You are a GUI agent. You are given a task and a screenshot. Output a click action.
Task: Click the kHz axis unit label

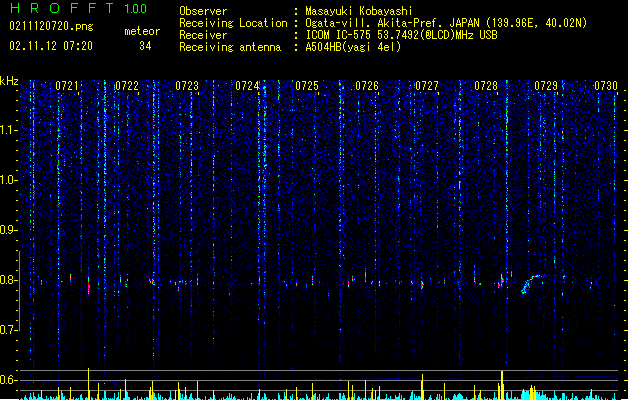click(x=9, y=81)
